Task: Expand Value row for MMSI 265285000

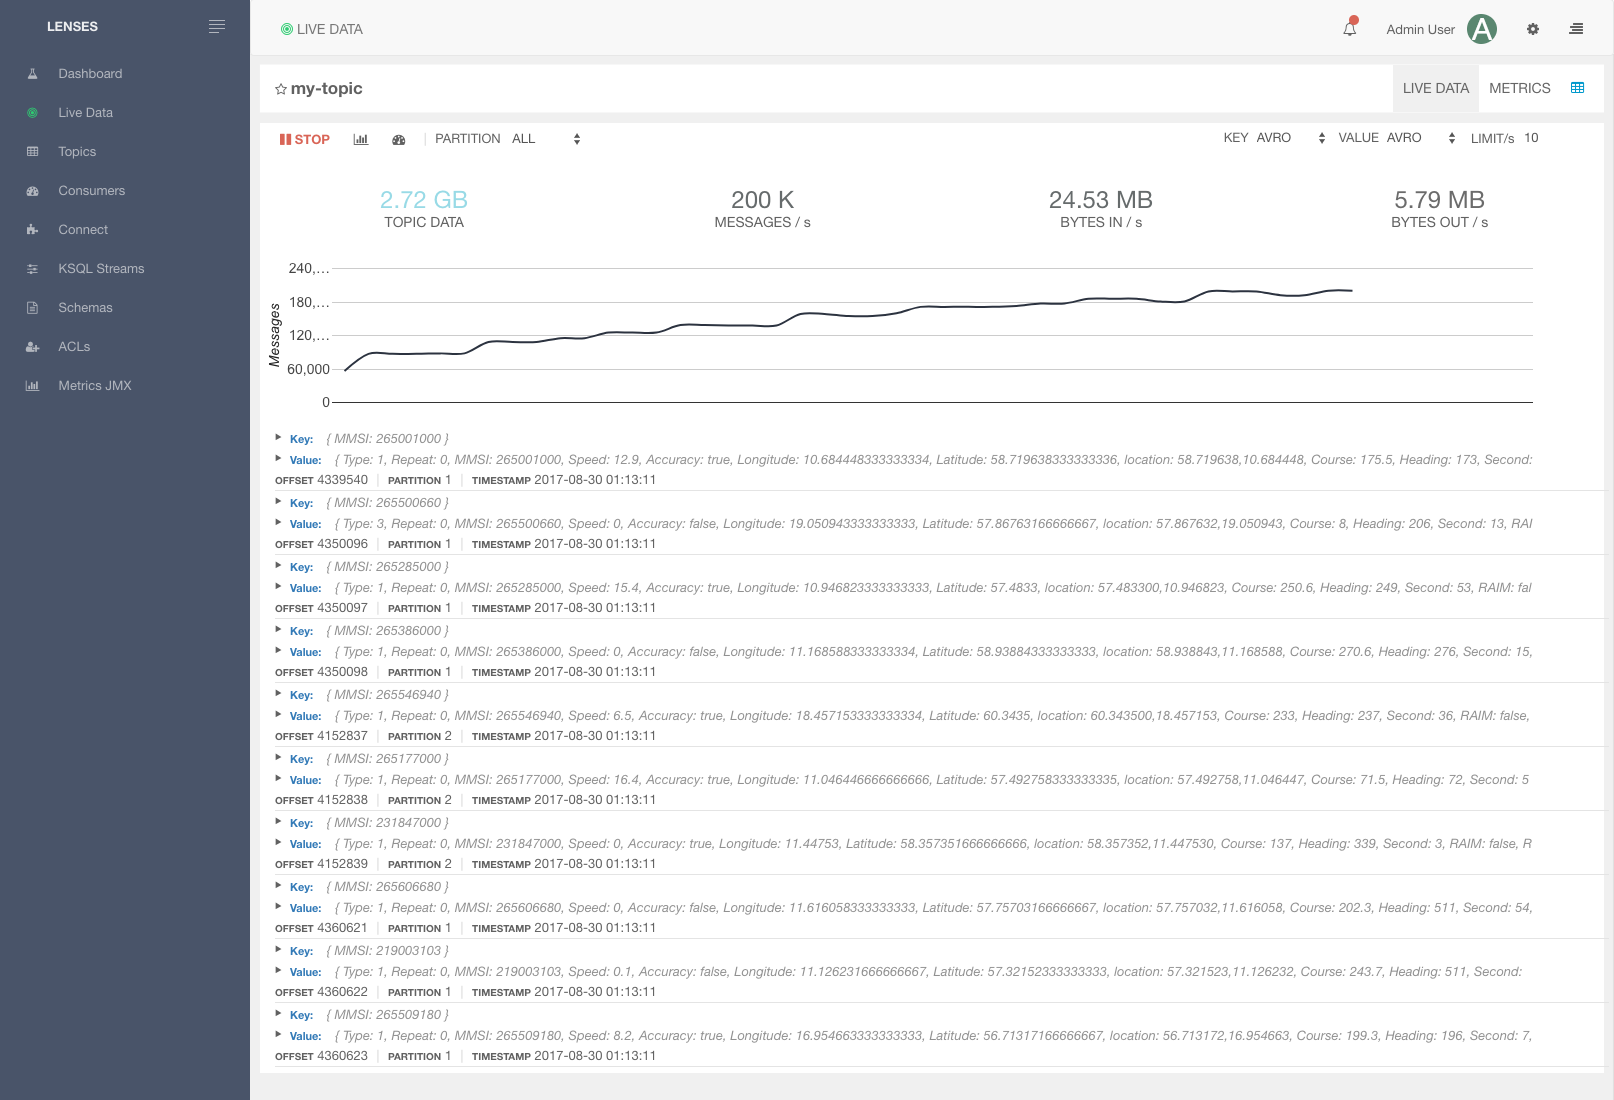Action: 279,587
